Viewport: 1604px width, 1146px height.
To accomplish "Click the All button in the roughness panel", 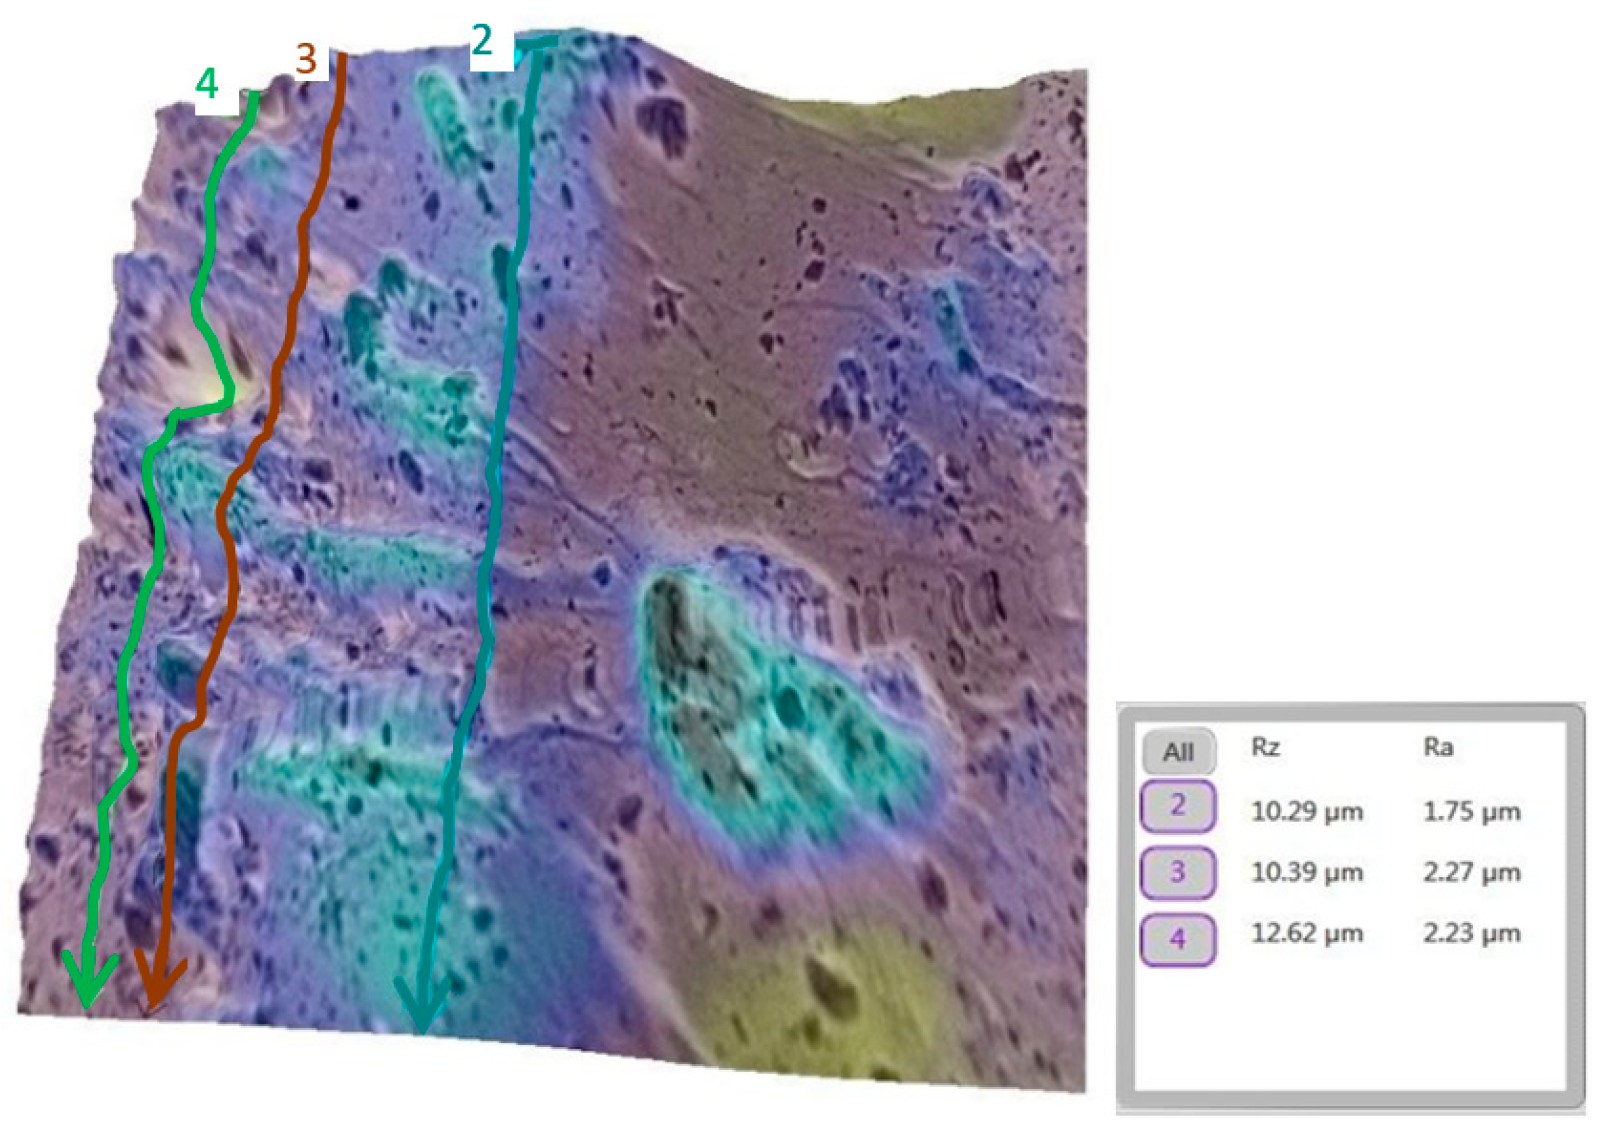I will pos(1178,751).
